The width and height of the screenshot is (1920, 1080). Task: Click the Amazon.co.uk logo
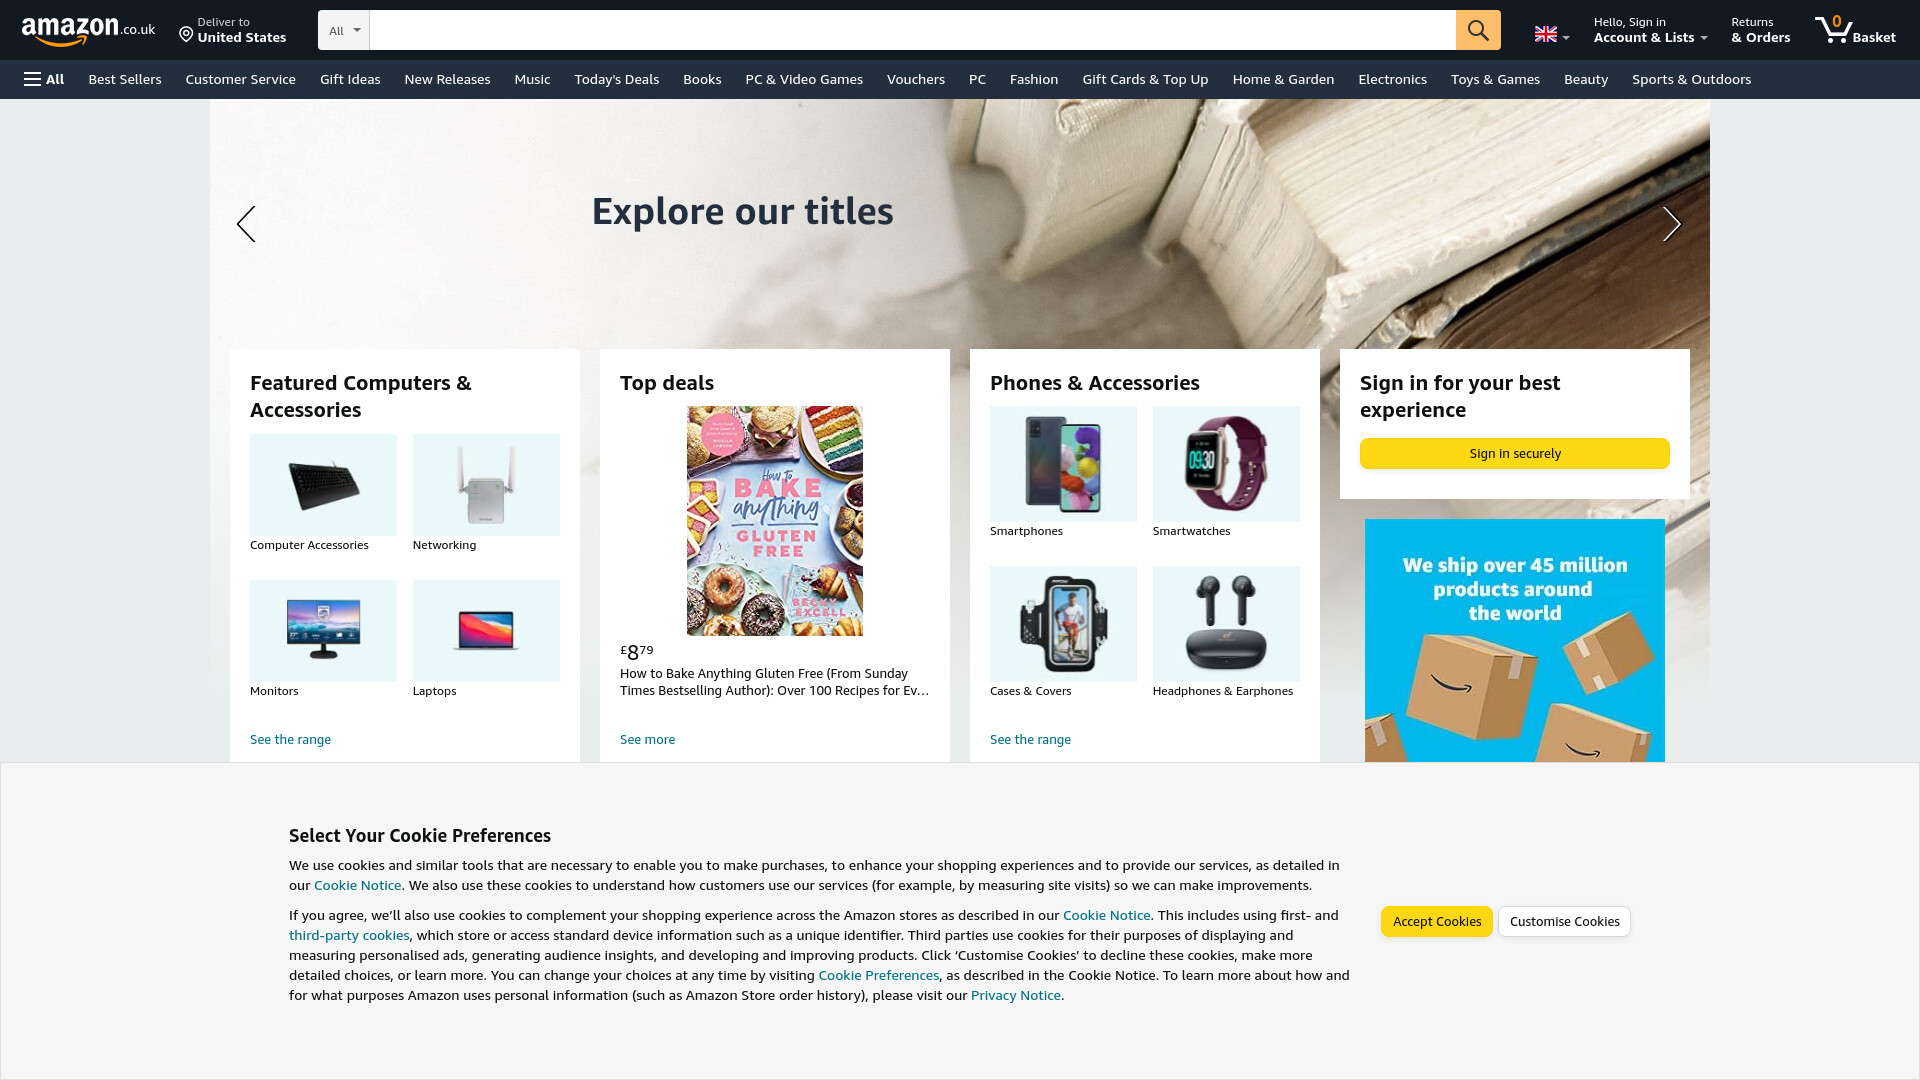pyautogui.click(x=88, y=31)
